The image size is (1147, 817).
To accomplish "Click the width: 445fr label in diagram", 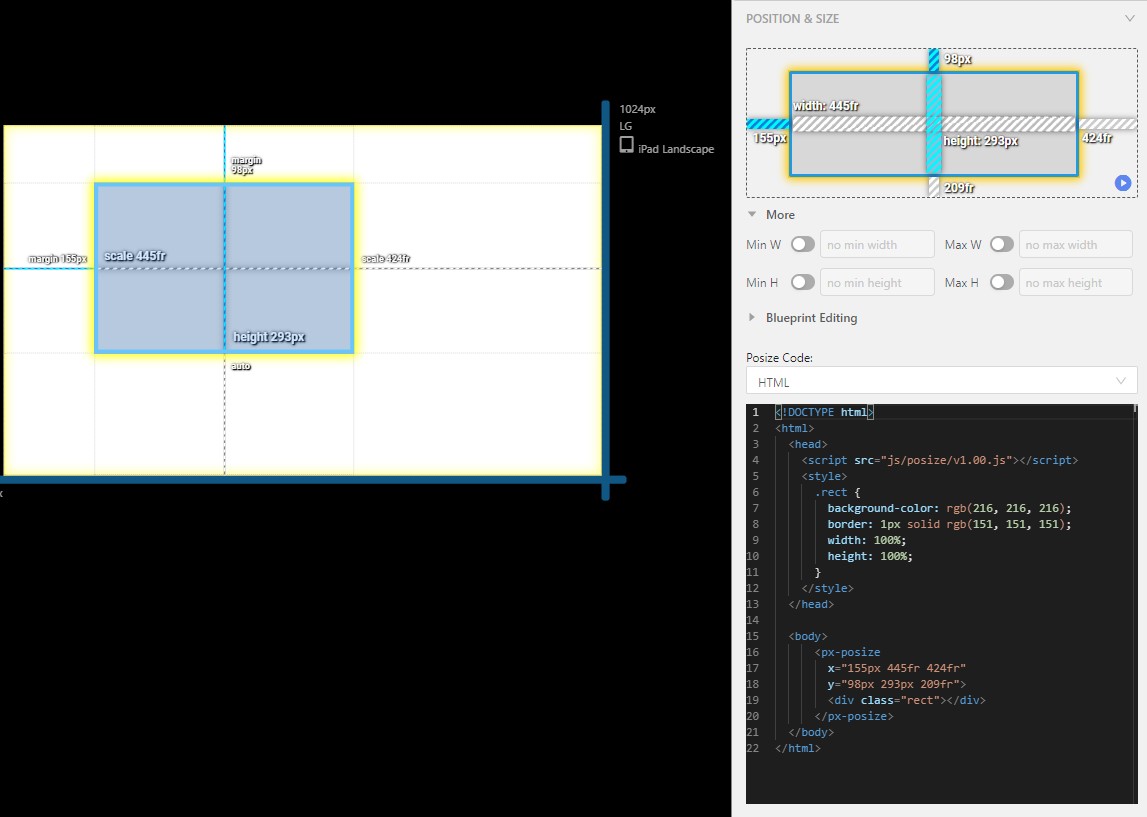I will [826, 106].
